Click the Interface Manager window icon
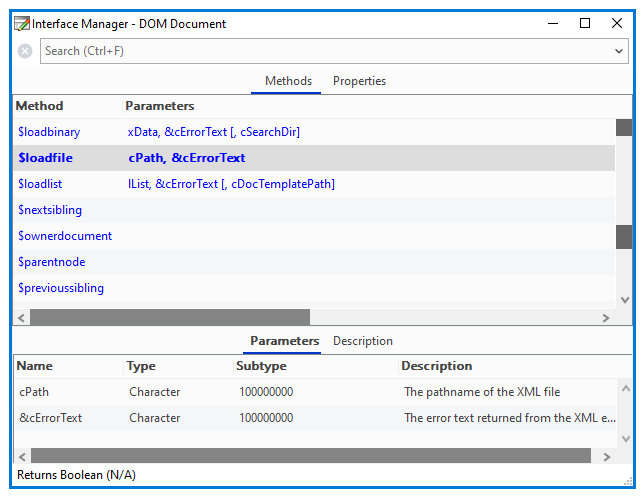The image size is (644, 498). point(21,23)
